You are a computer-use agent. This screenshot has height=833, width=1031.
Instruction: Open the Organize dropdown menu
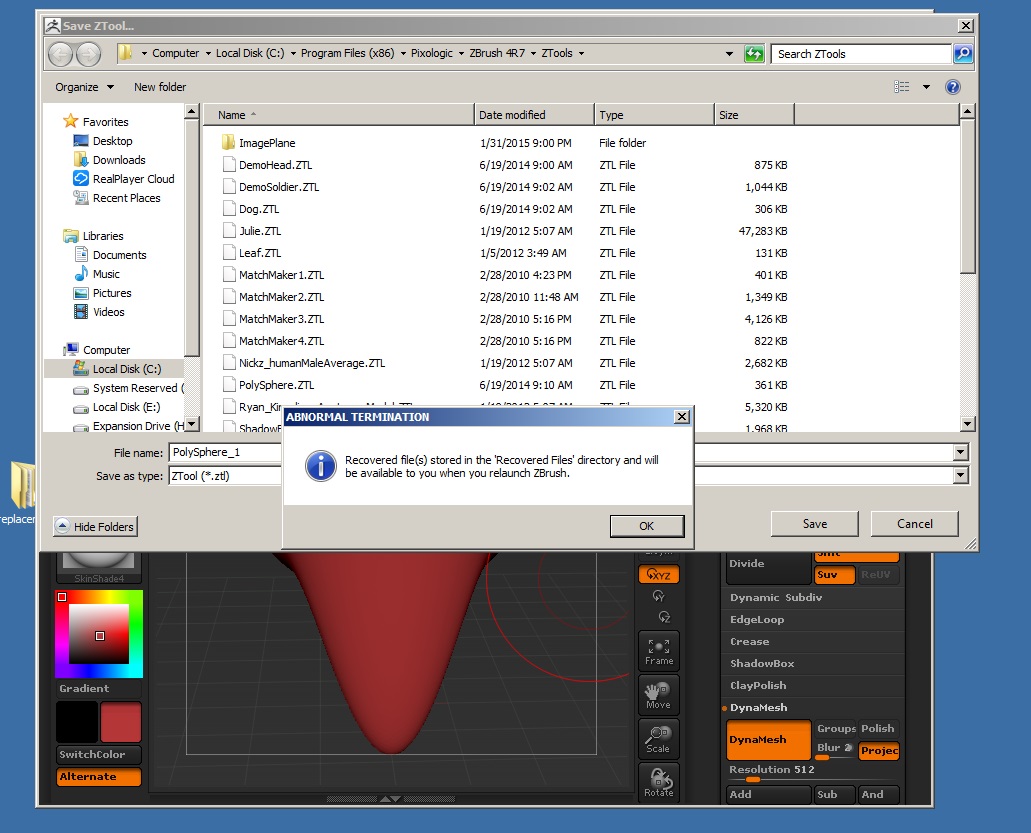click(84, 87)
